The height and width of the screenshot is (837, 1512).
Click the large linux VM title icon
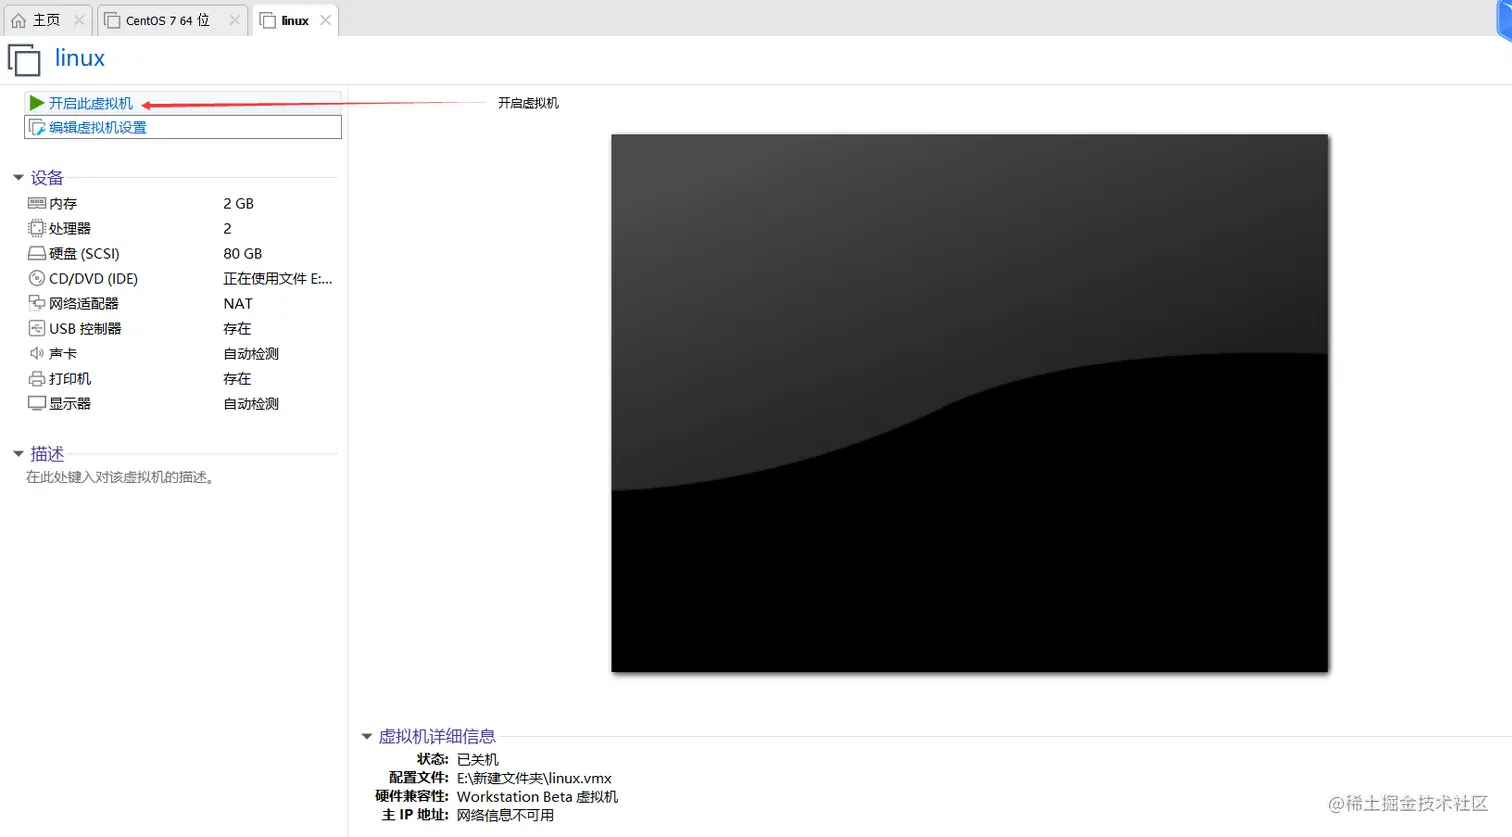(x=24, y=60)
